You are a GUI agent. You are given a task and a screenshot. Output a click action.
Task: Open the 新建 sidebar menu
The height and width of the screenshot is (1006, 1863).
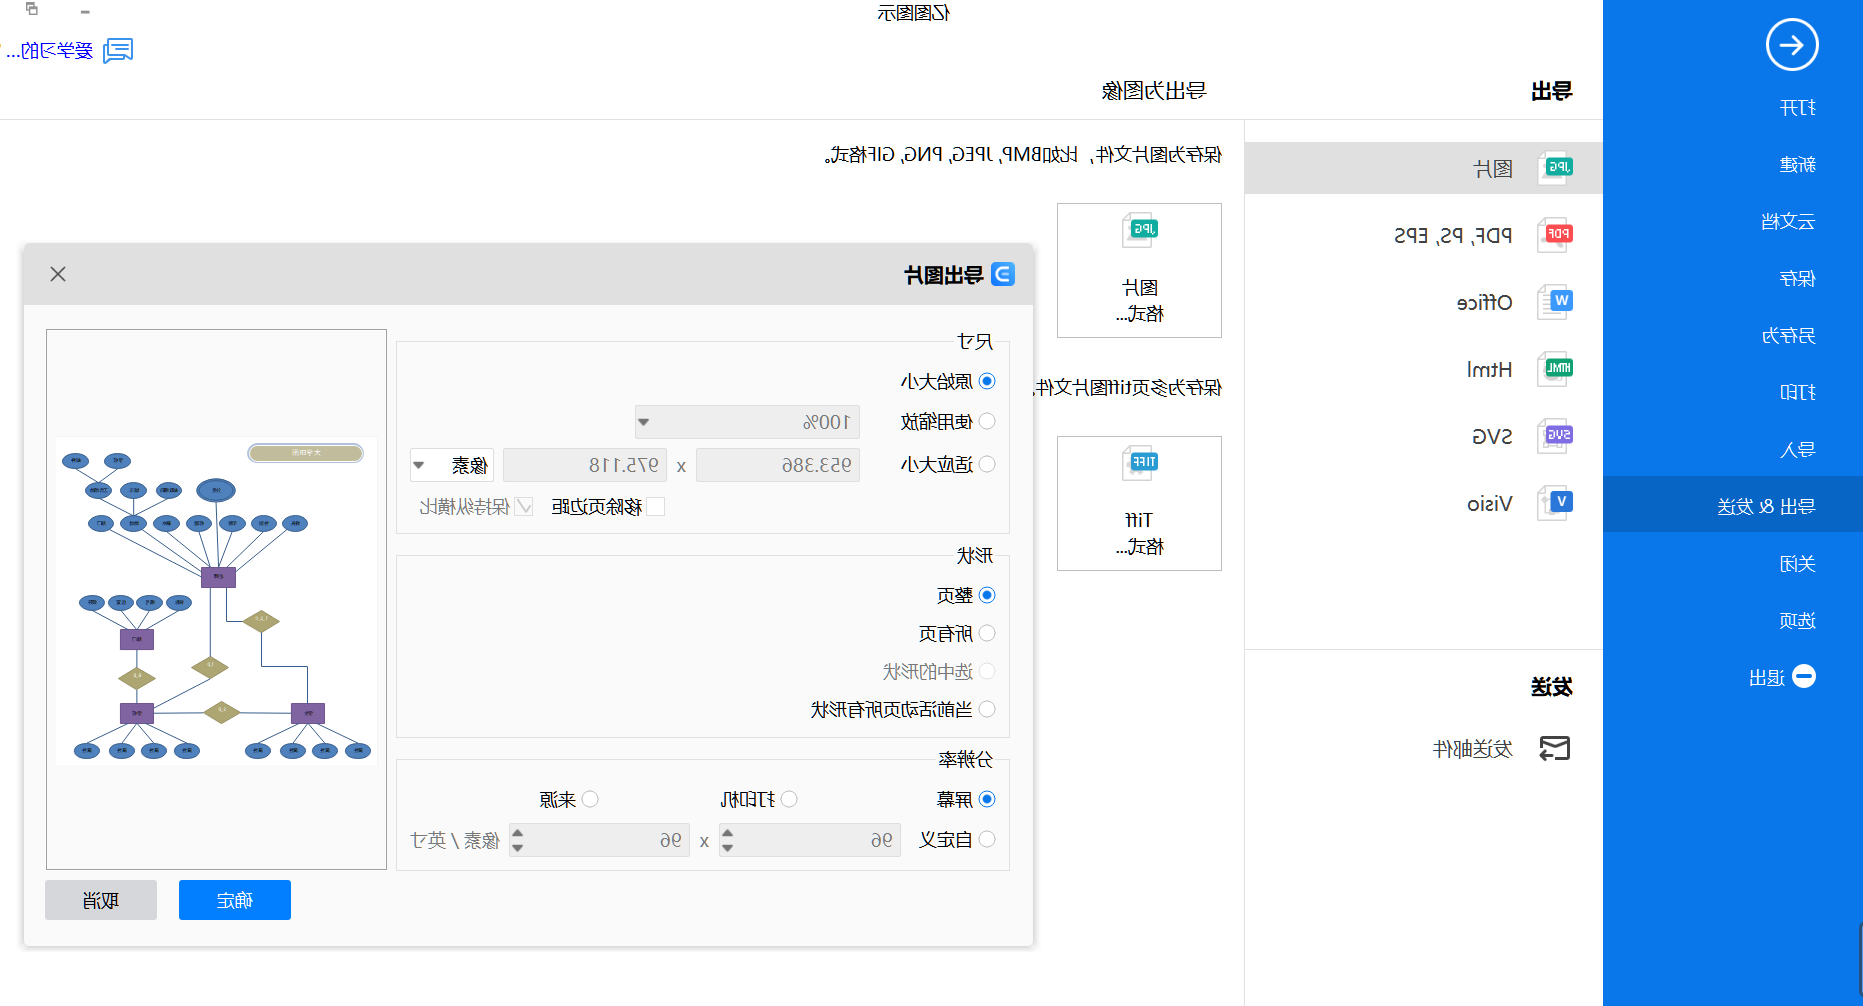click(1733, 164)
